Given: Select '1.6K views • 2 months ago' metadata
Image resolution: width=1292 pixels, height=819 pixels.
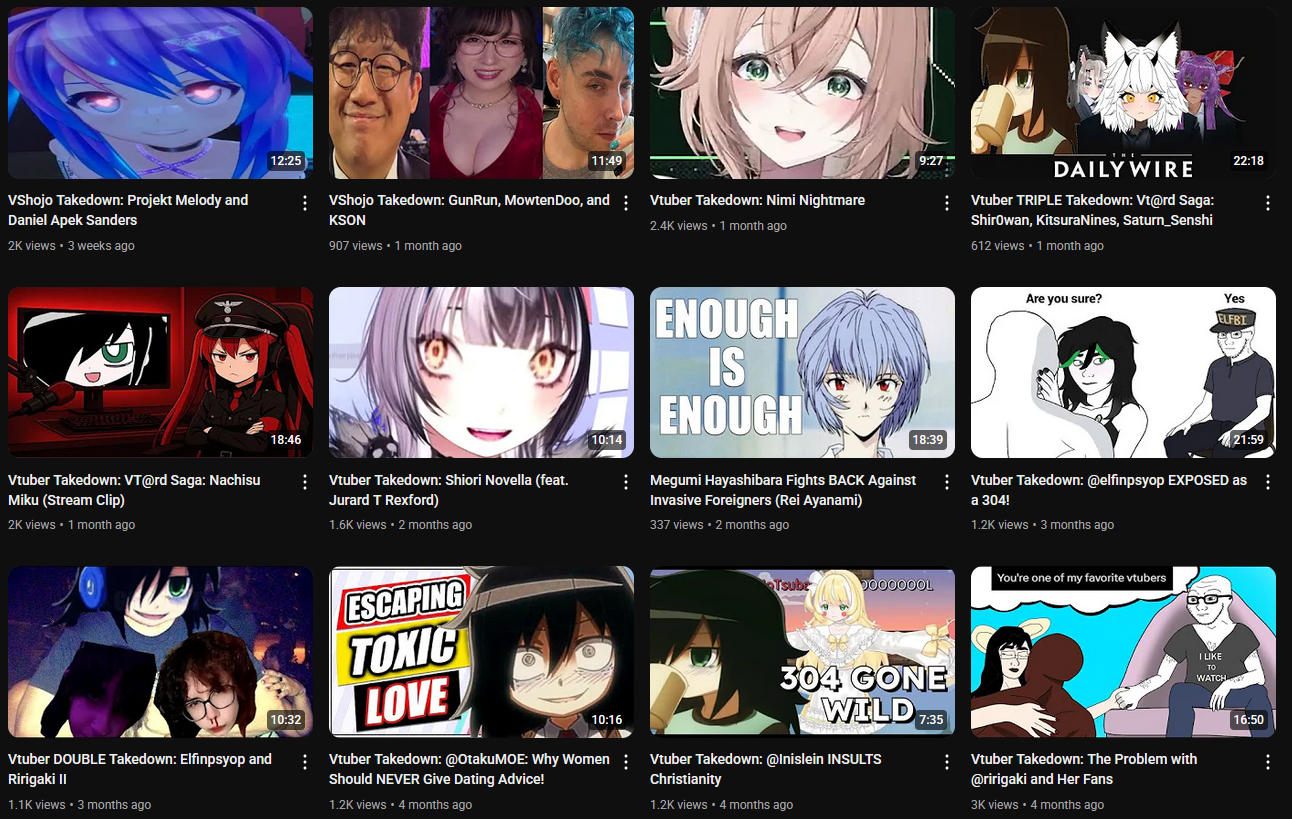Looking at the screenshot, I should tap(400, 525).
